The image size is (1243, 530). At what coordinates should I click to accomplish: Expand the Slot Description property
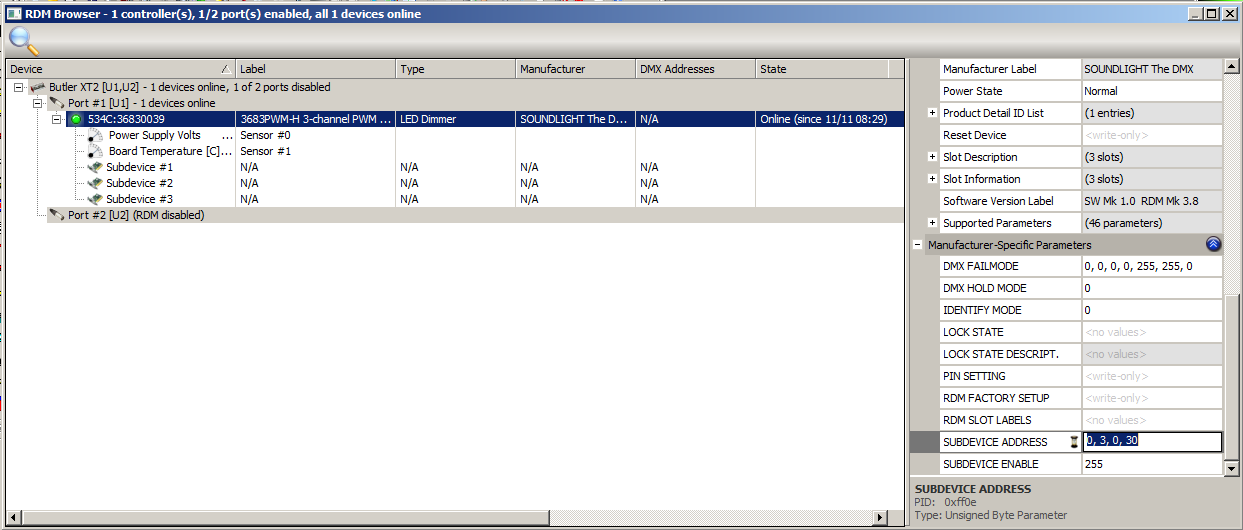pyautogui.click(x=932, y=157)
